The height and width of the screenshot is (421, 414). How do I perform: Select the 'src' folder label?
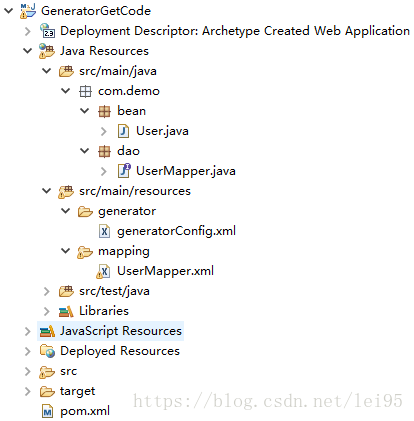click(69, 371)
